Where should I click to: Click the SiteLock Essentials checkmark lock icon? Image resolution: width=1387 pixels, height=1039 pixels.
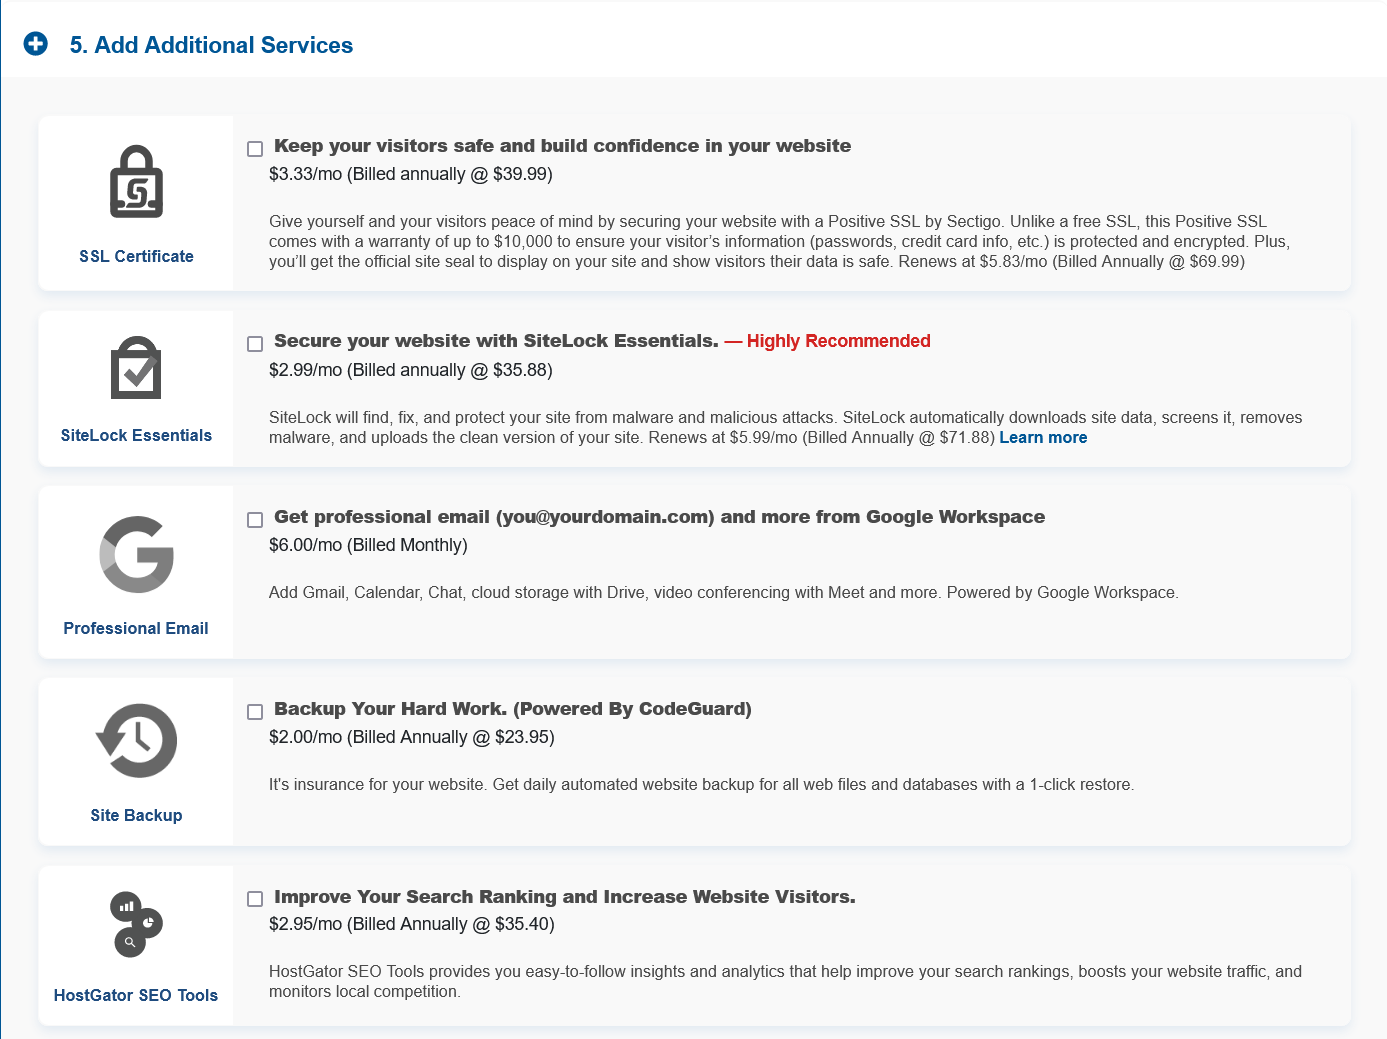coord(136,368)
